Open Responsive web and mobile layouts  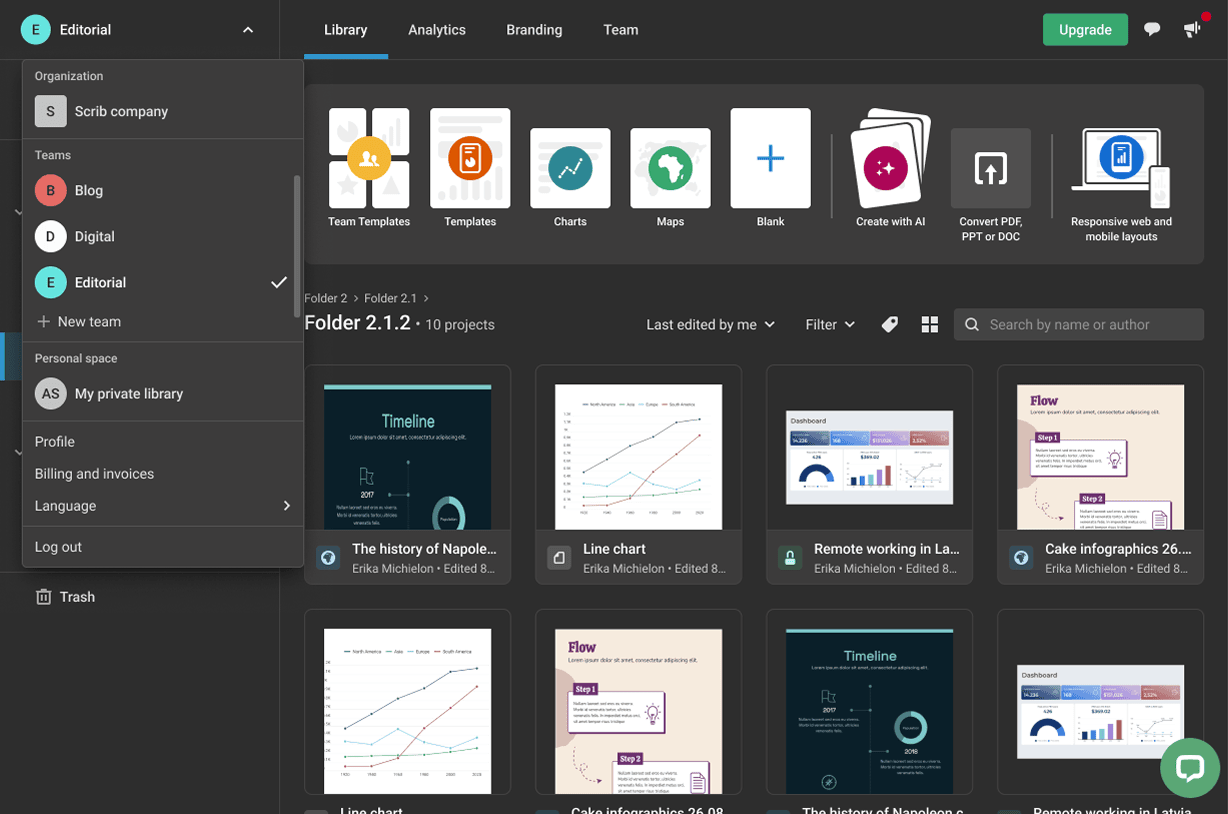pyautogui.click(x=1121, y=185)
